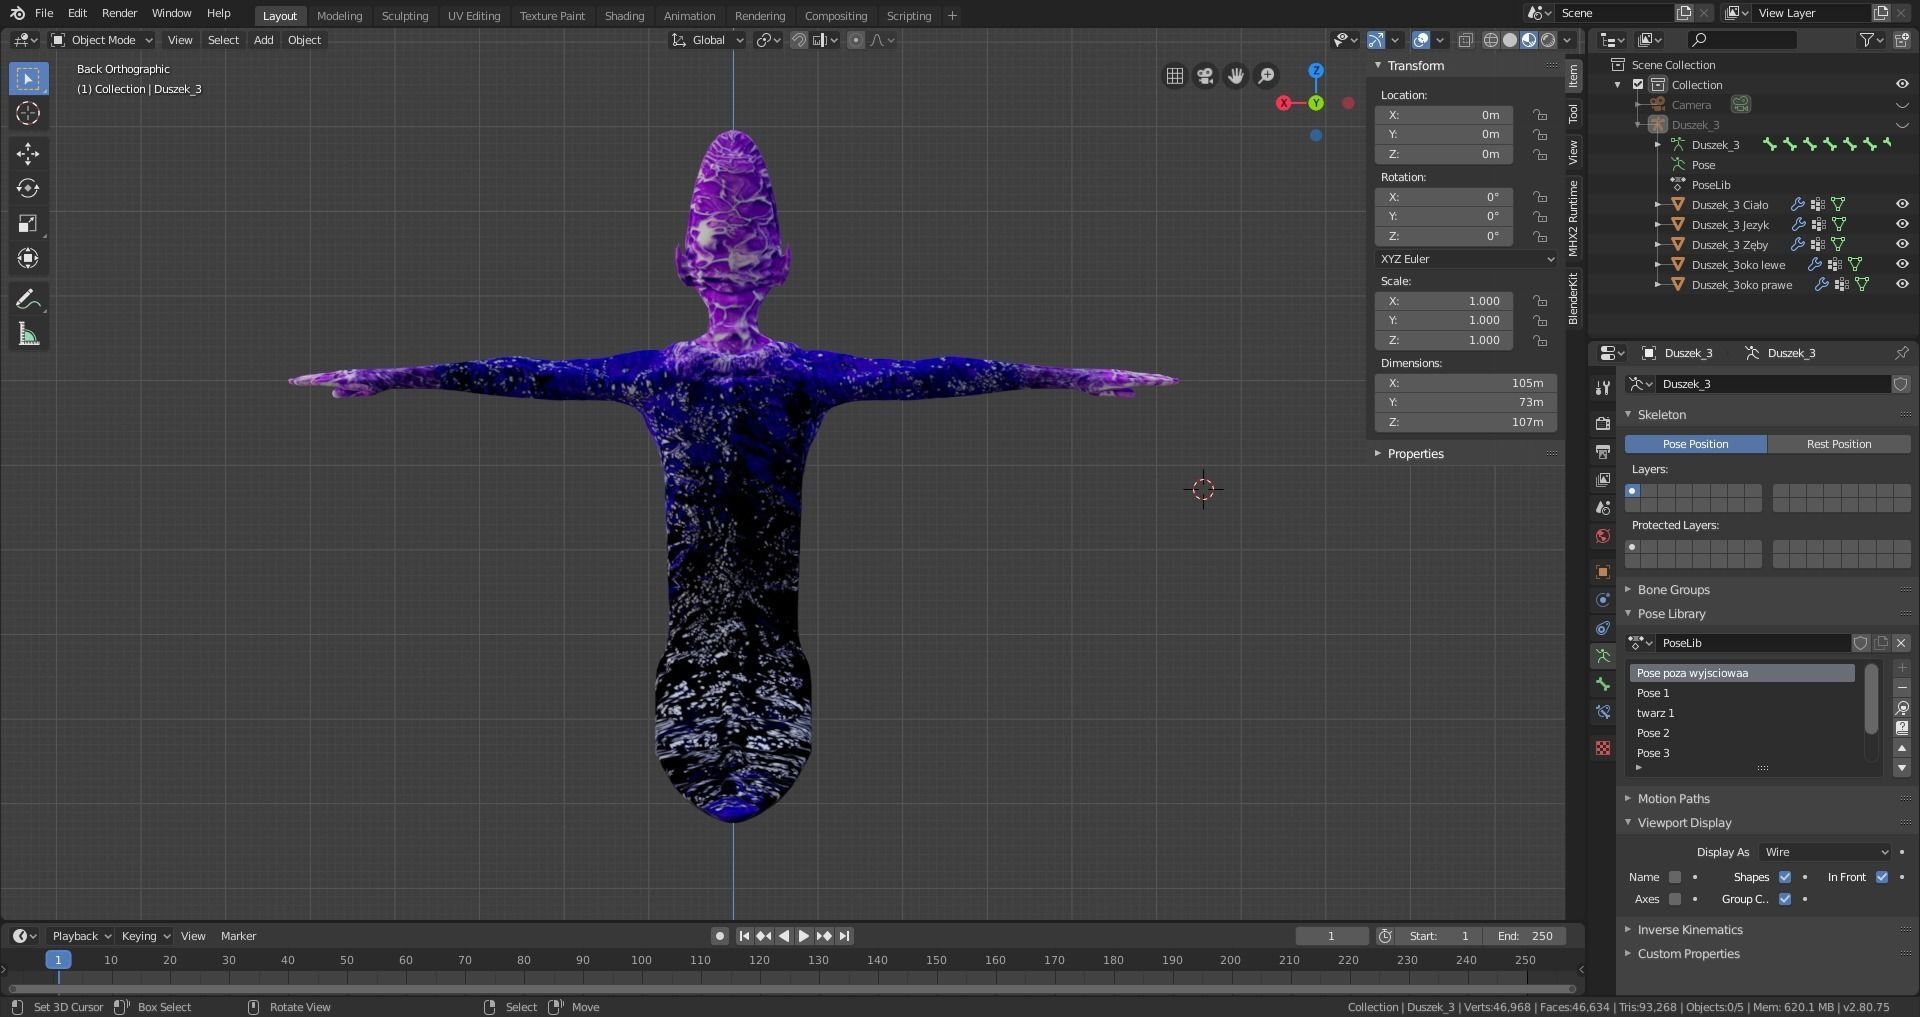Expand the Inverse Kinematics panel

pos(1689,930)
